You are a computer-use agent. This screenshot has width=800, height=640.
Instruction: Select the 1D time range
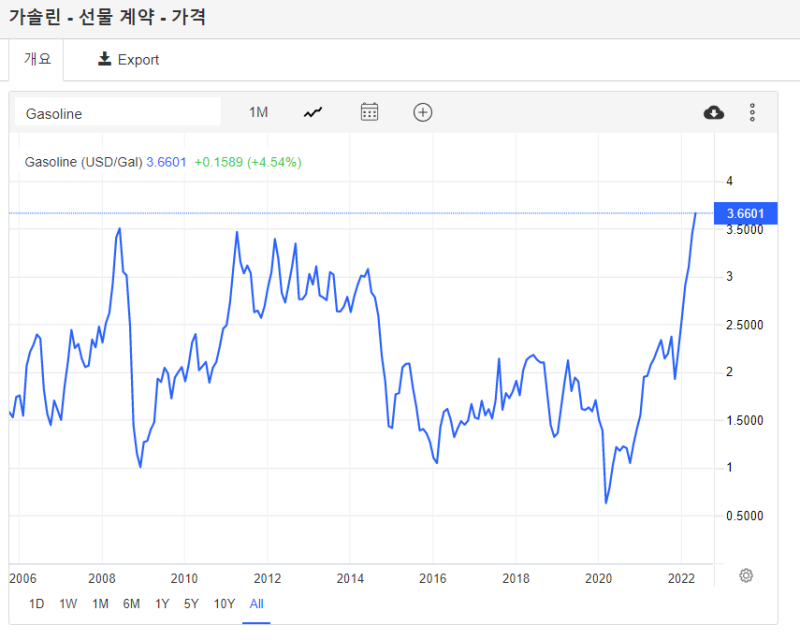click(x=36, y=604)
